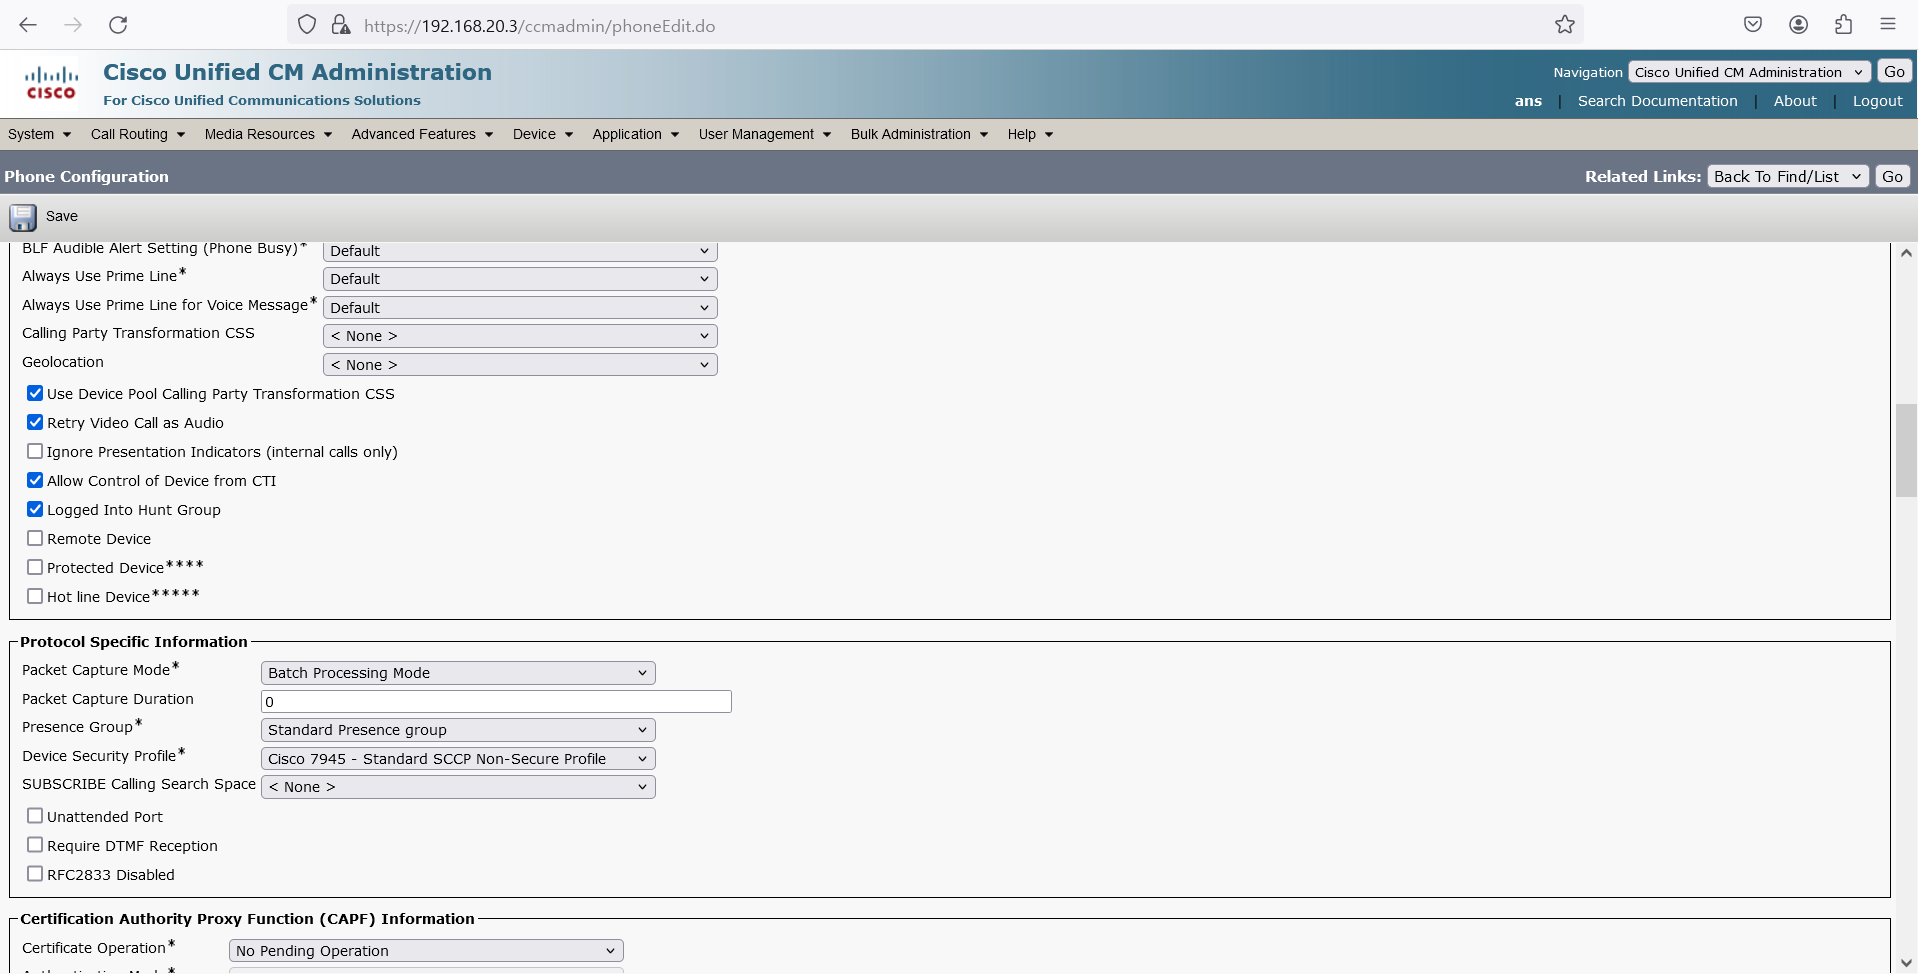Open the Presence Group dropdown
This screenshot has height=974, width=1918.
click(x=458, y=730)
